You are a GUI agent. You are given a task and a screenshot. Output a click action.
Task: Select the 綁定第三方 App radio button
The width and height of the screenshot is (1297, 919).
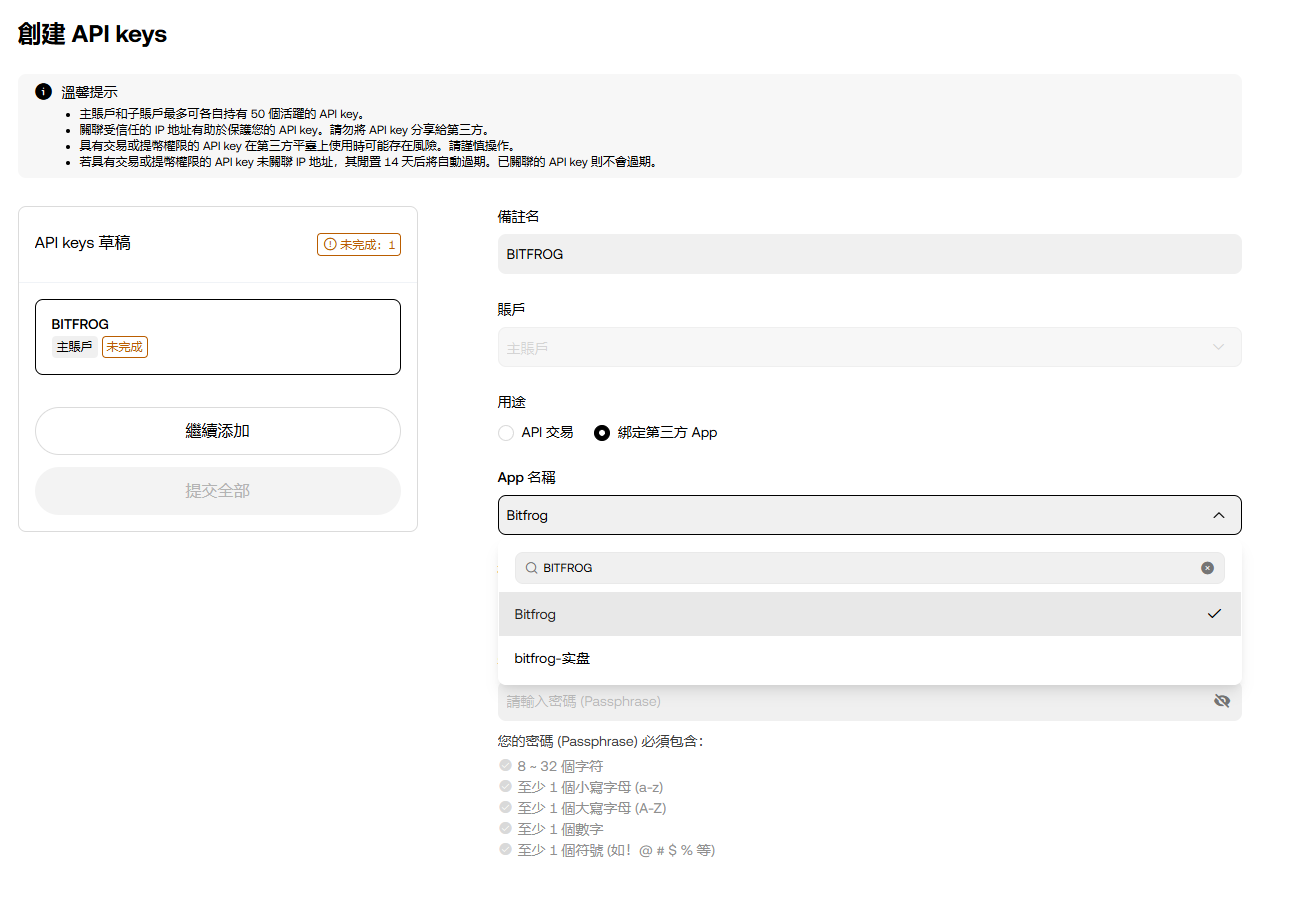602,433
